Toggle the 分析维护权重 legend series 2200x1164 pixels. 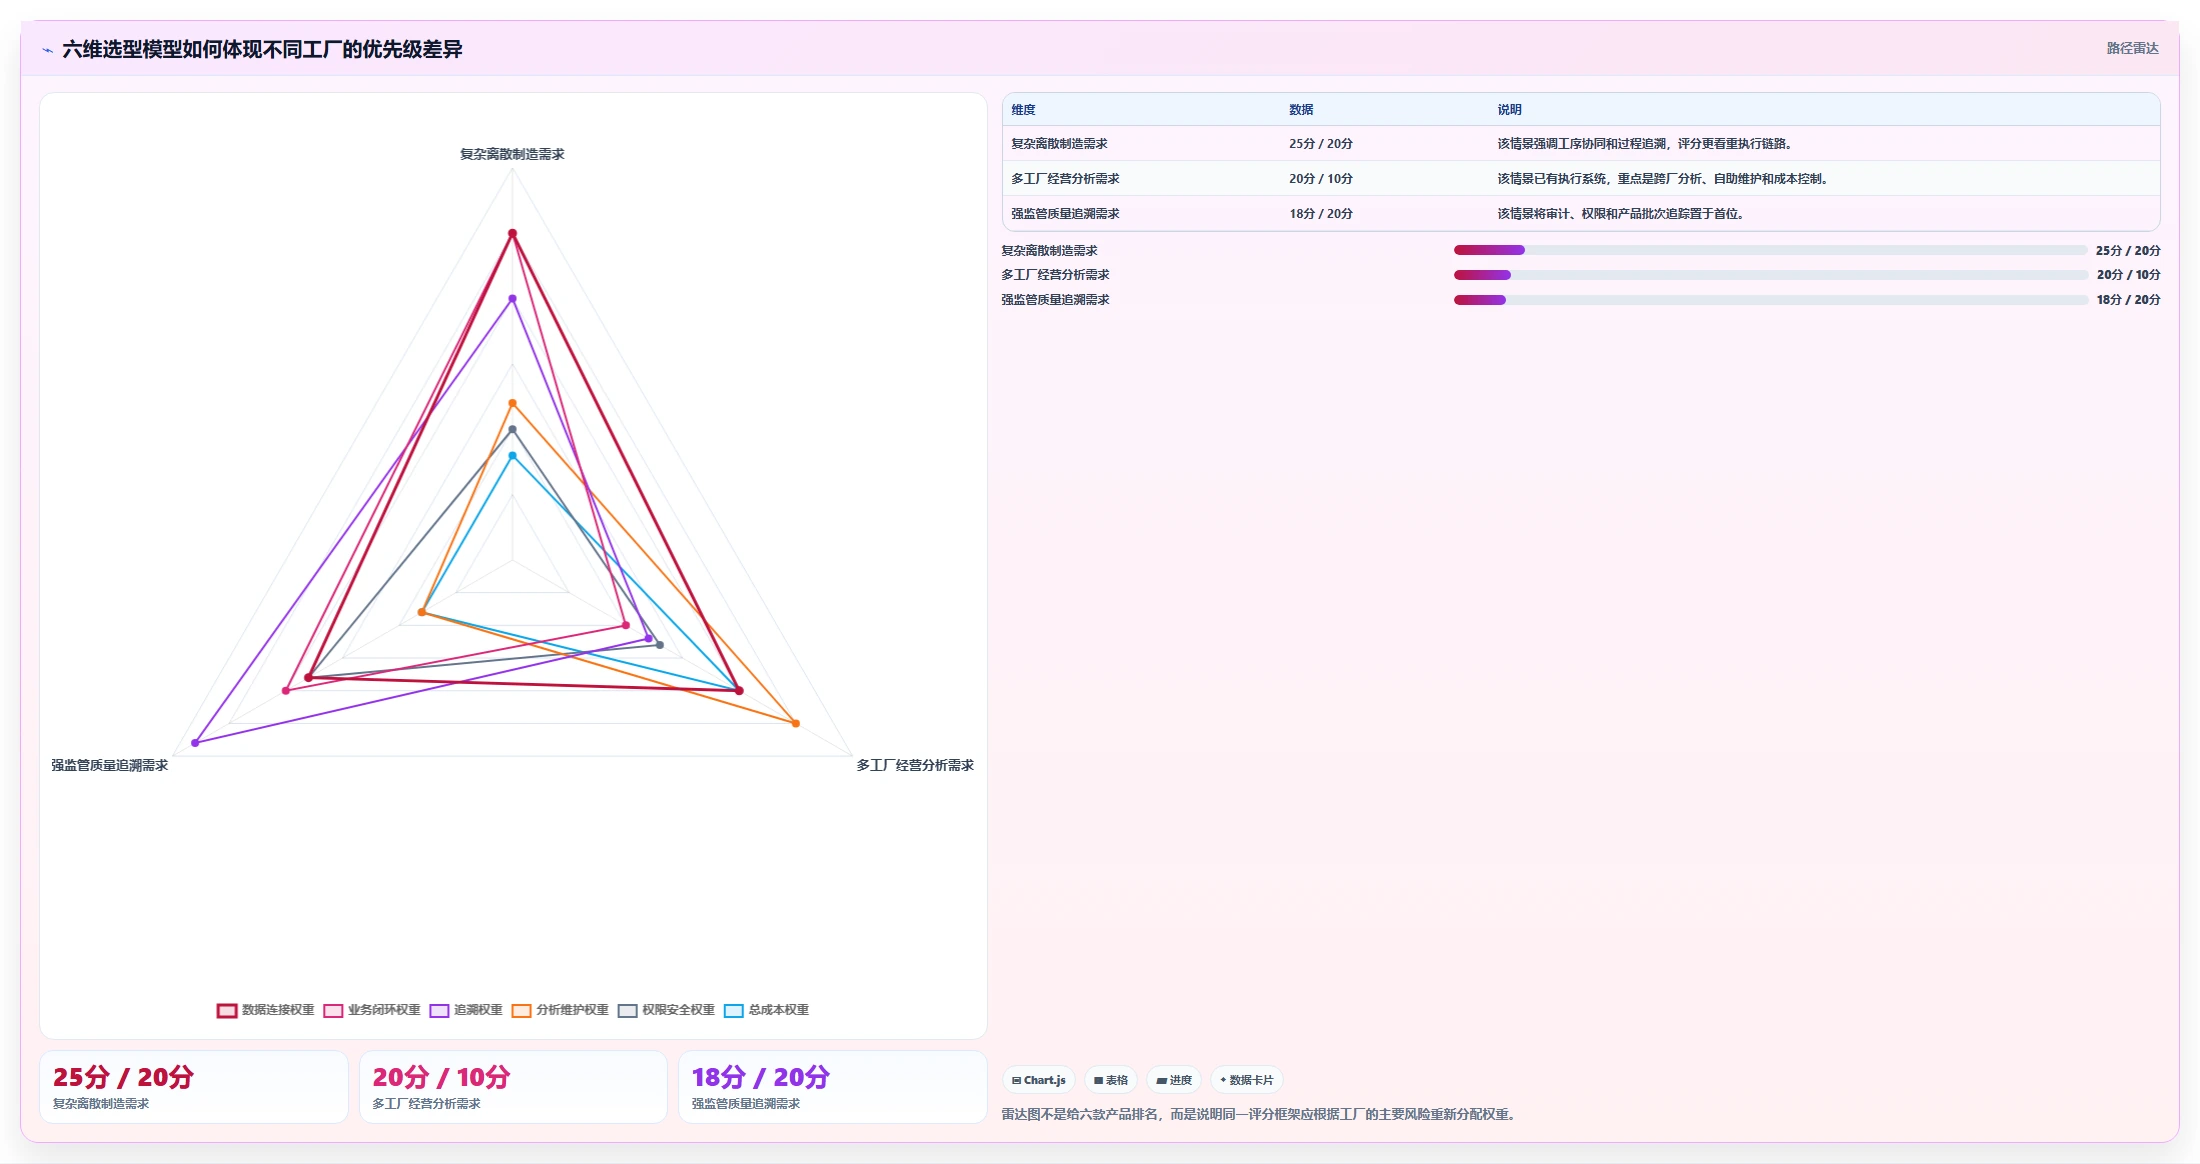click(x=560, y=1010)
